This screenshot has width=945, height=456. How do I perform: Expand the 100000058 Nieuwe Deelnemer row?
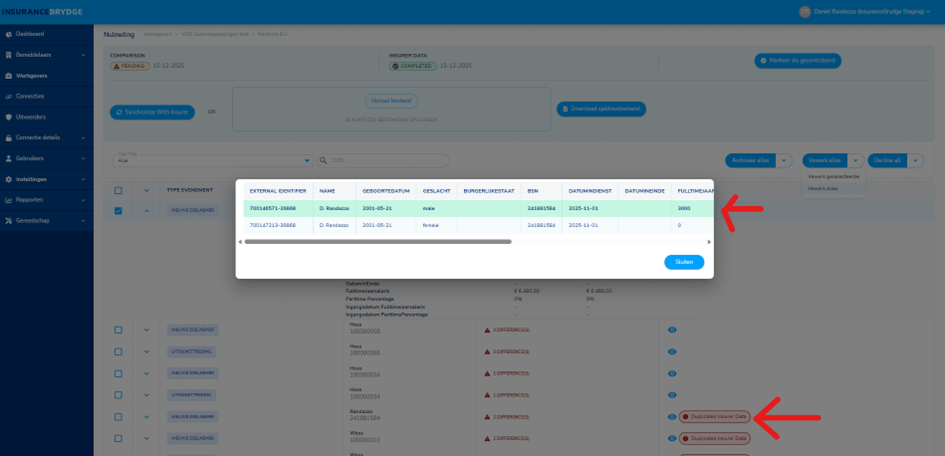(x=146, y=330)
